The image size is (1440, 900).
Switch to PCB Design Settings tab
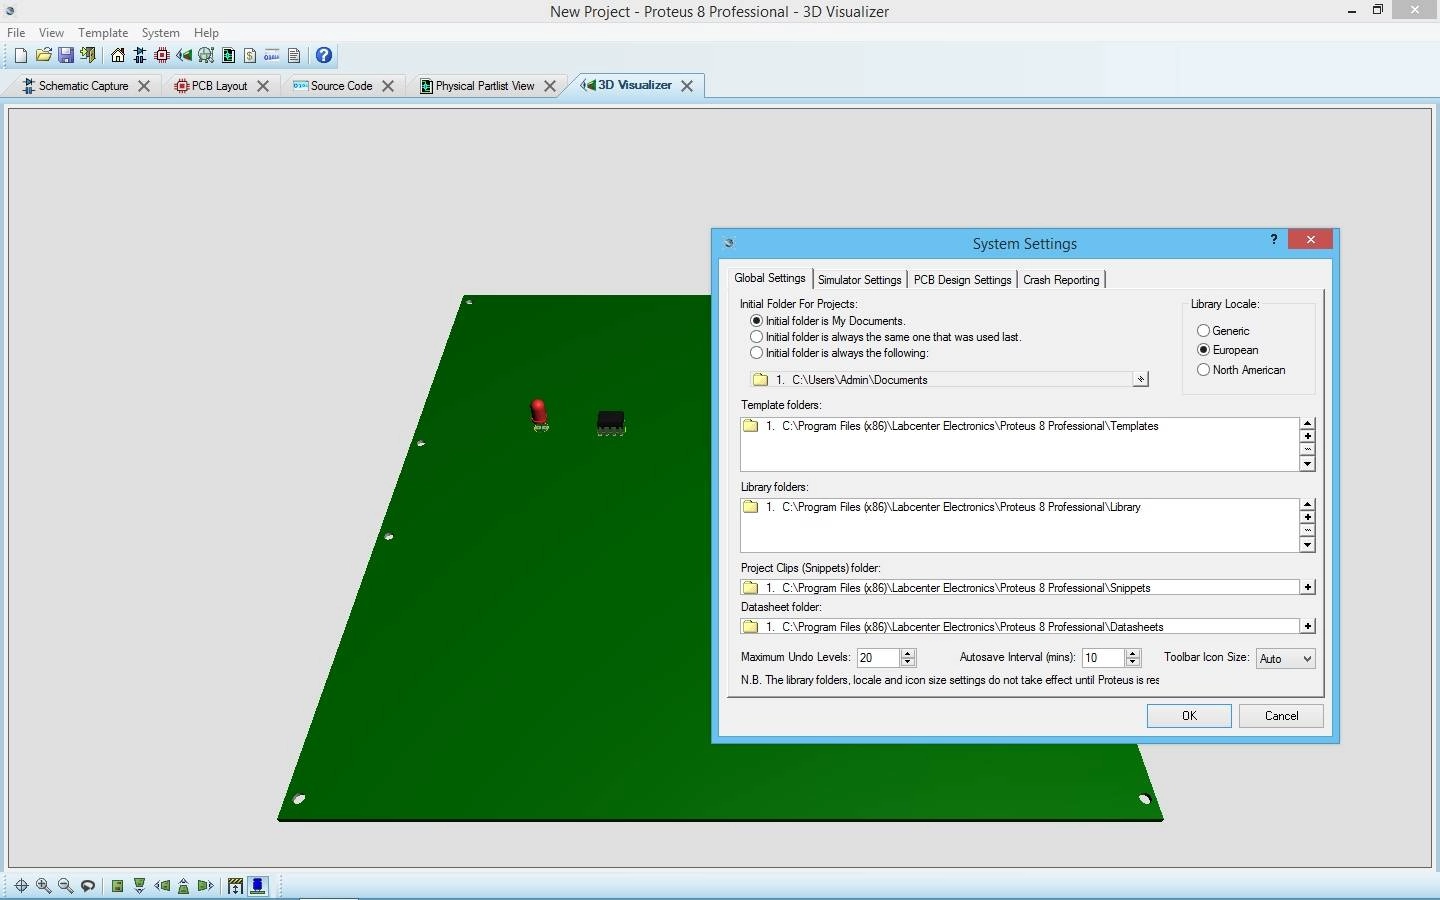tap(962, 280)
